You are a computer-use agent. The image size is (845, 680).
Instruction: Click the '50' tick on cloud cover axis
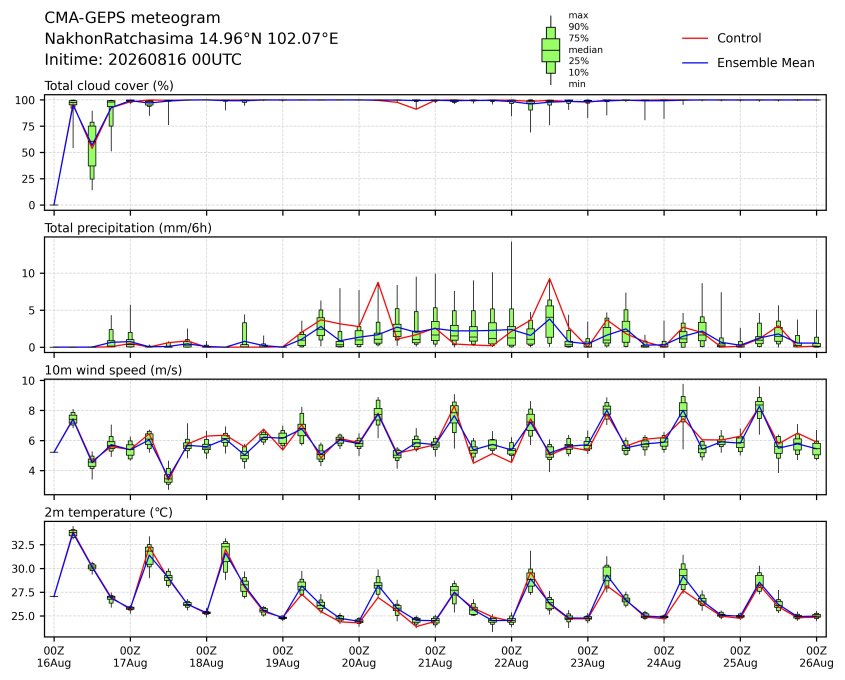(29, 152)
